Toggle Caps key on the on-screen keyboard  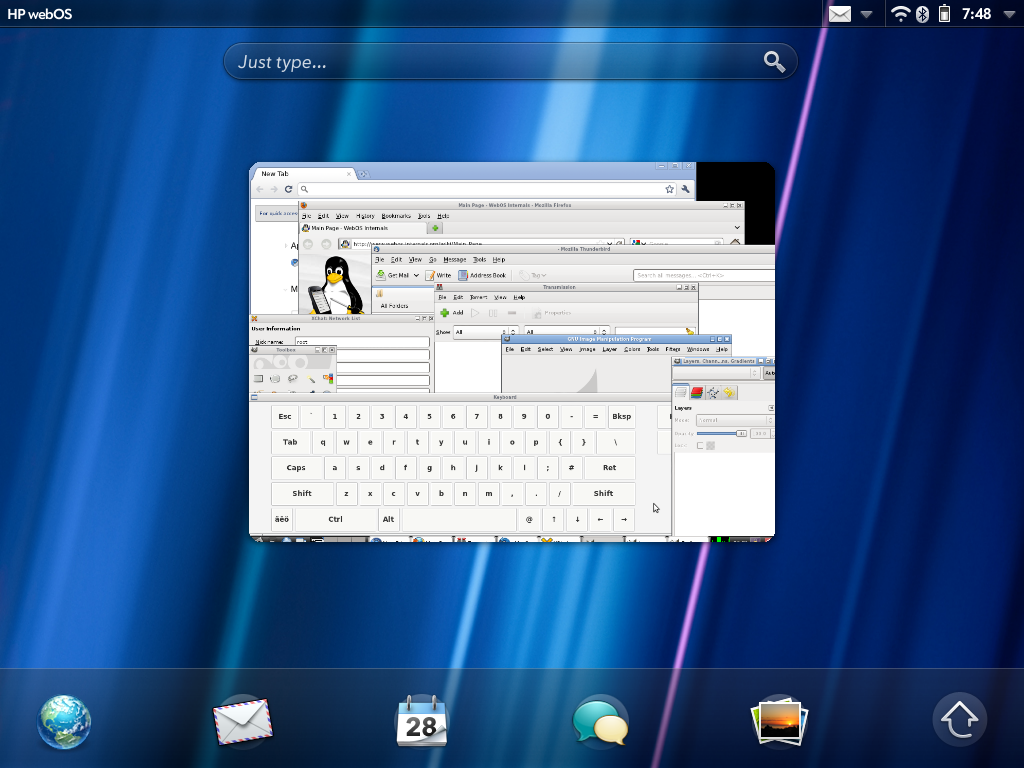[296, 468]
